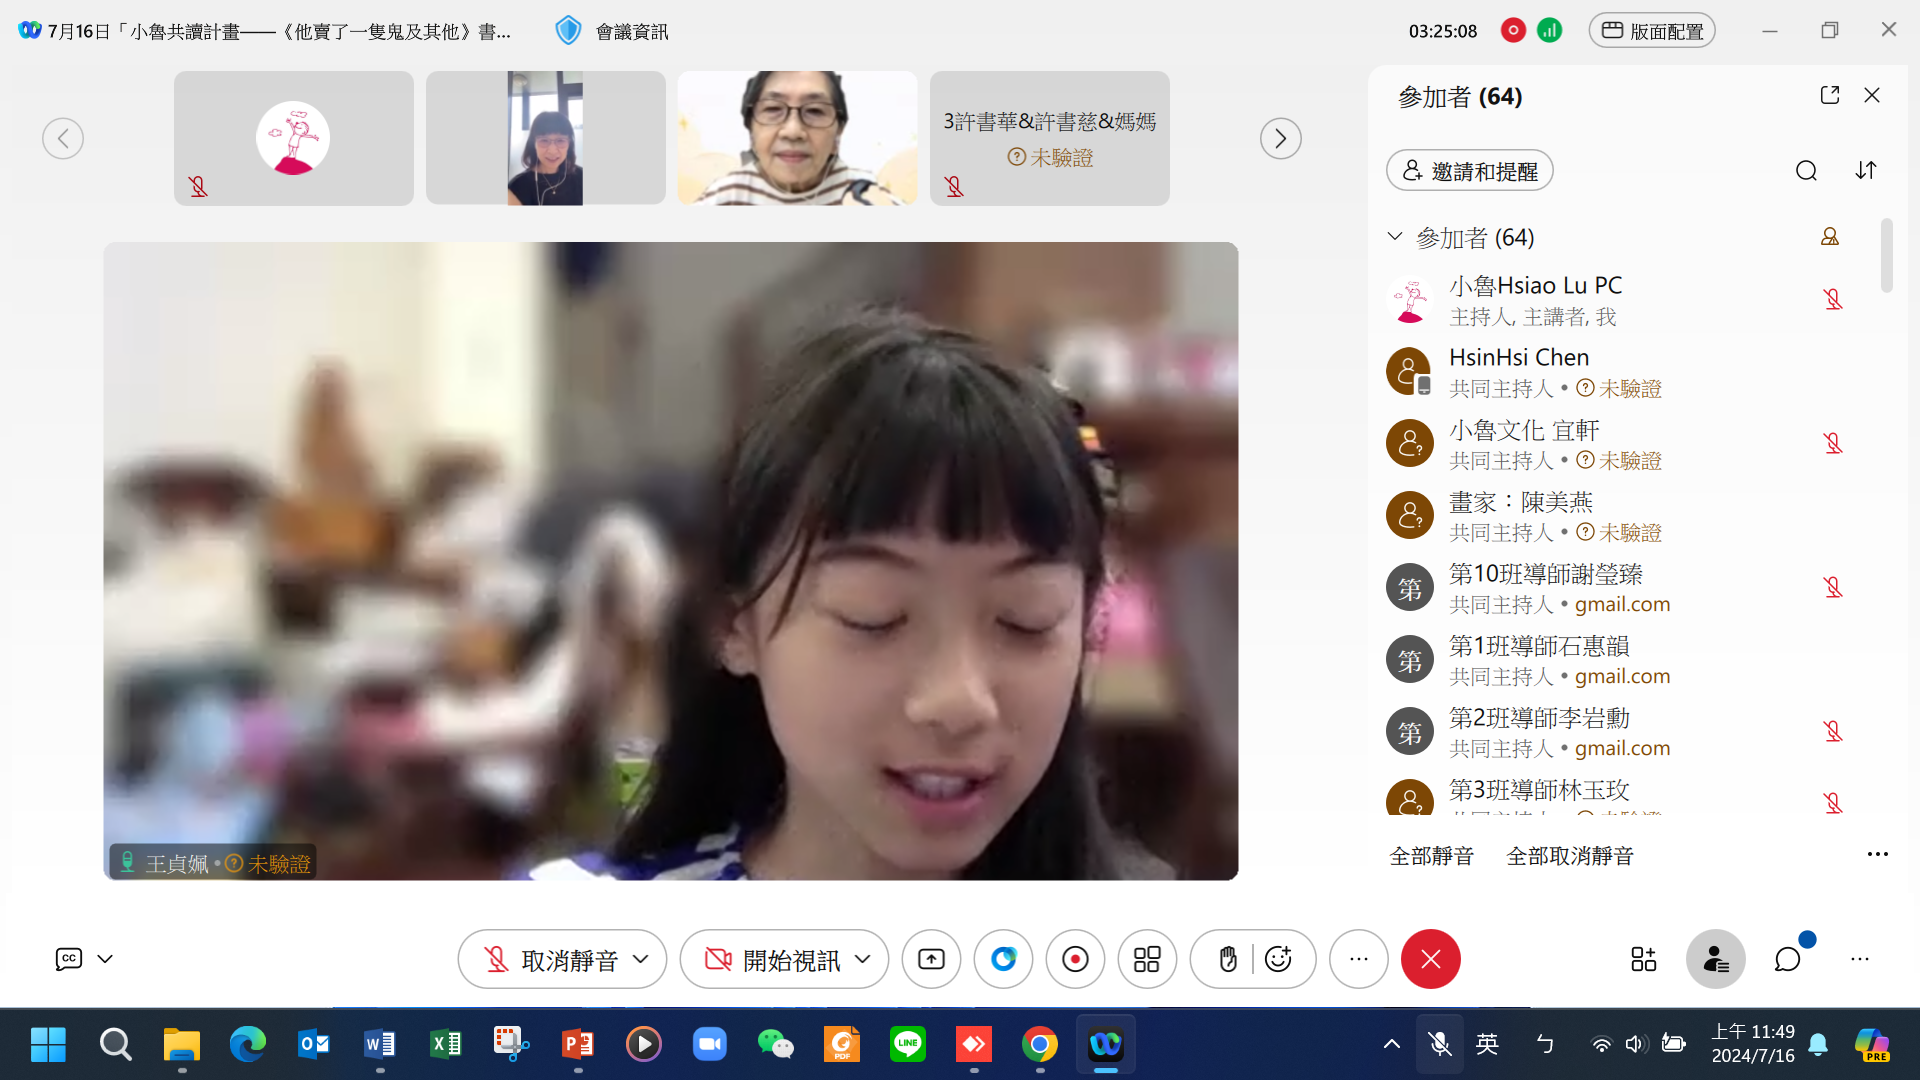Open breakout sessions grid icon
Viewport: 1920px width, 1080px height.
click(x=1147, y=960)
